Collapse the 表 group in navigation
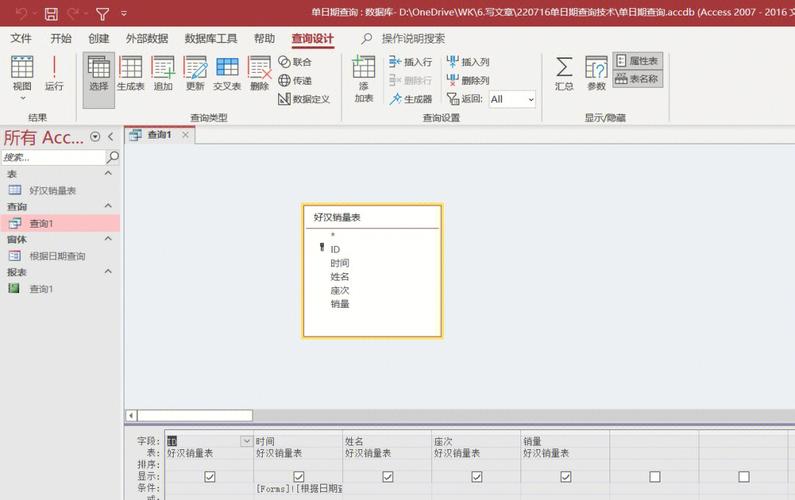Image resolution: width=795 pixels, height=500 pixels. 108,173
